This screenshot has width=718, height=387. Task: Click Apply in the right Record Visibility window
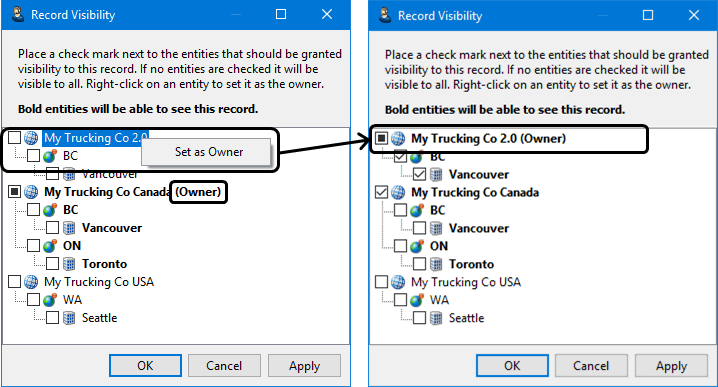pos(671,366)
